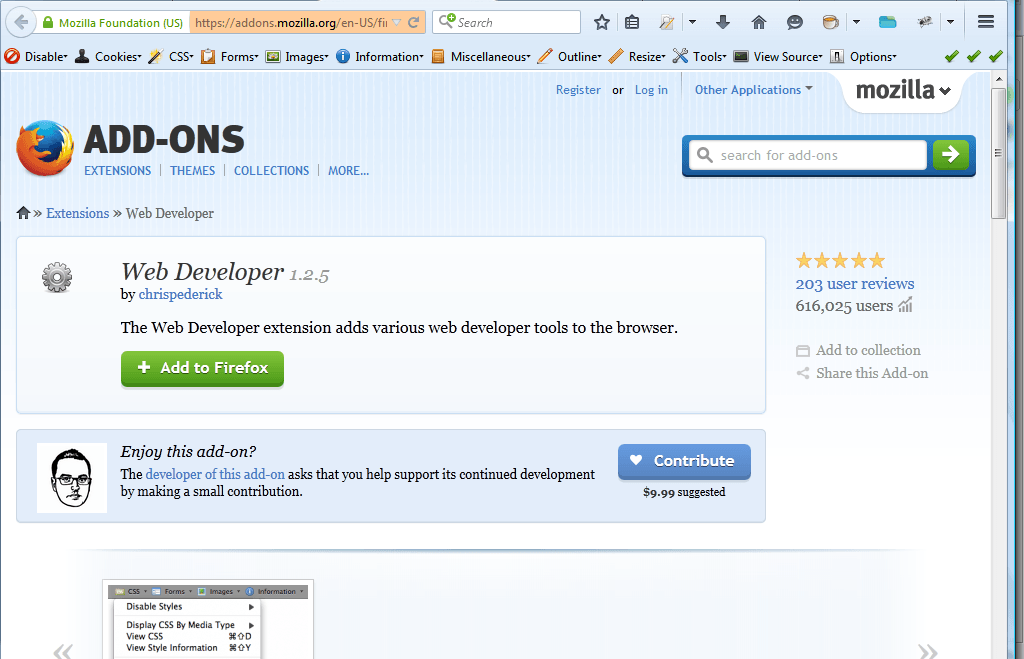Open dropdown arrow beside the bug icon

point(950,22)
